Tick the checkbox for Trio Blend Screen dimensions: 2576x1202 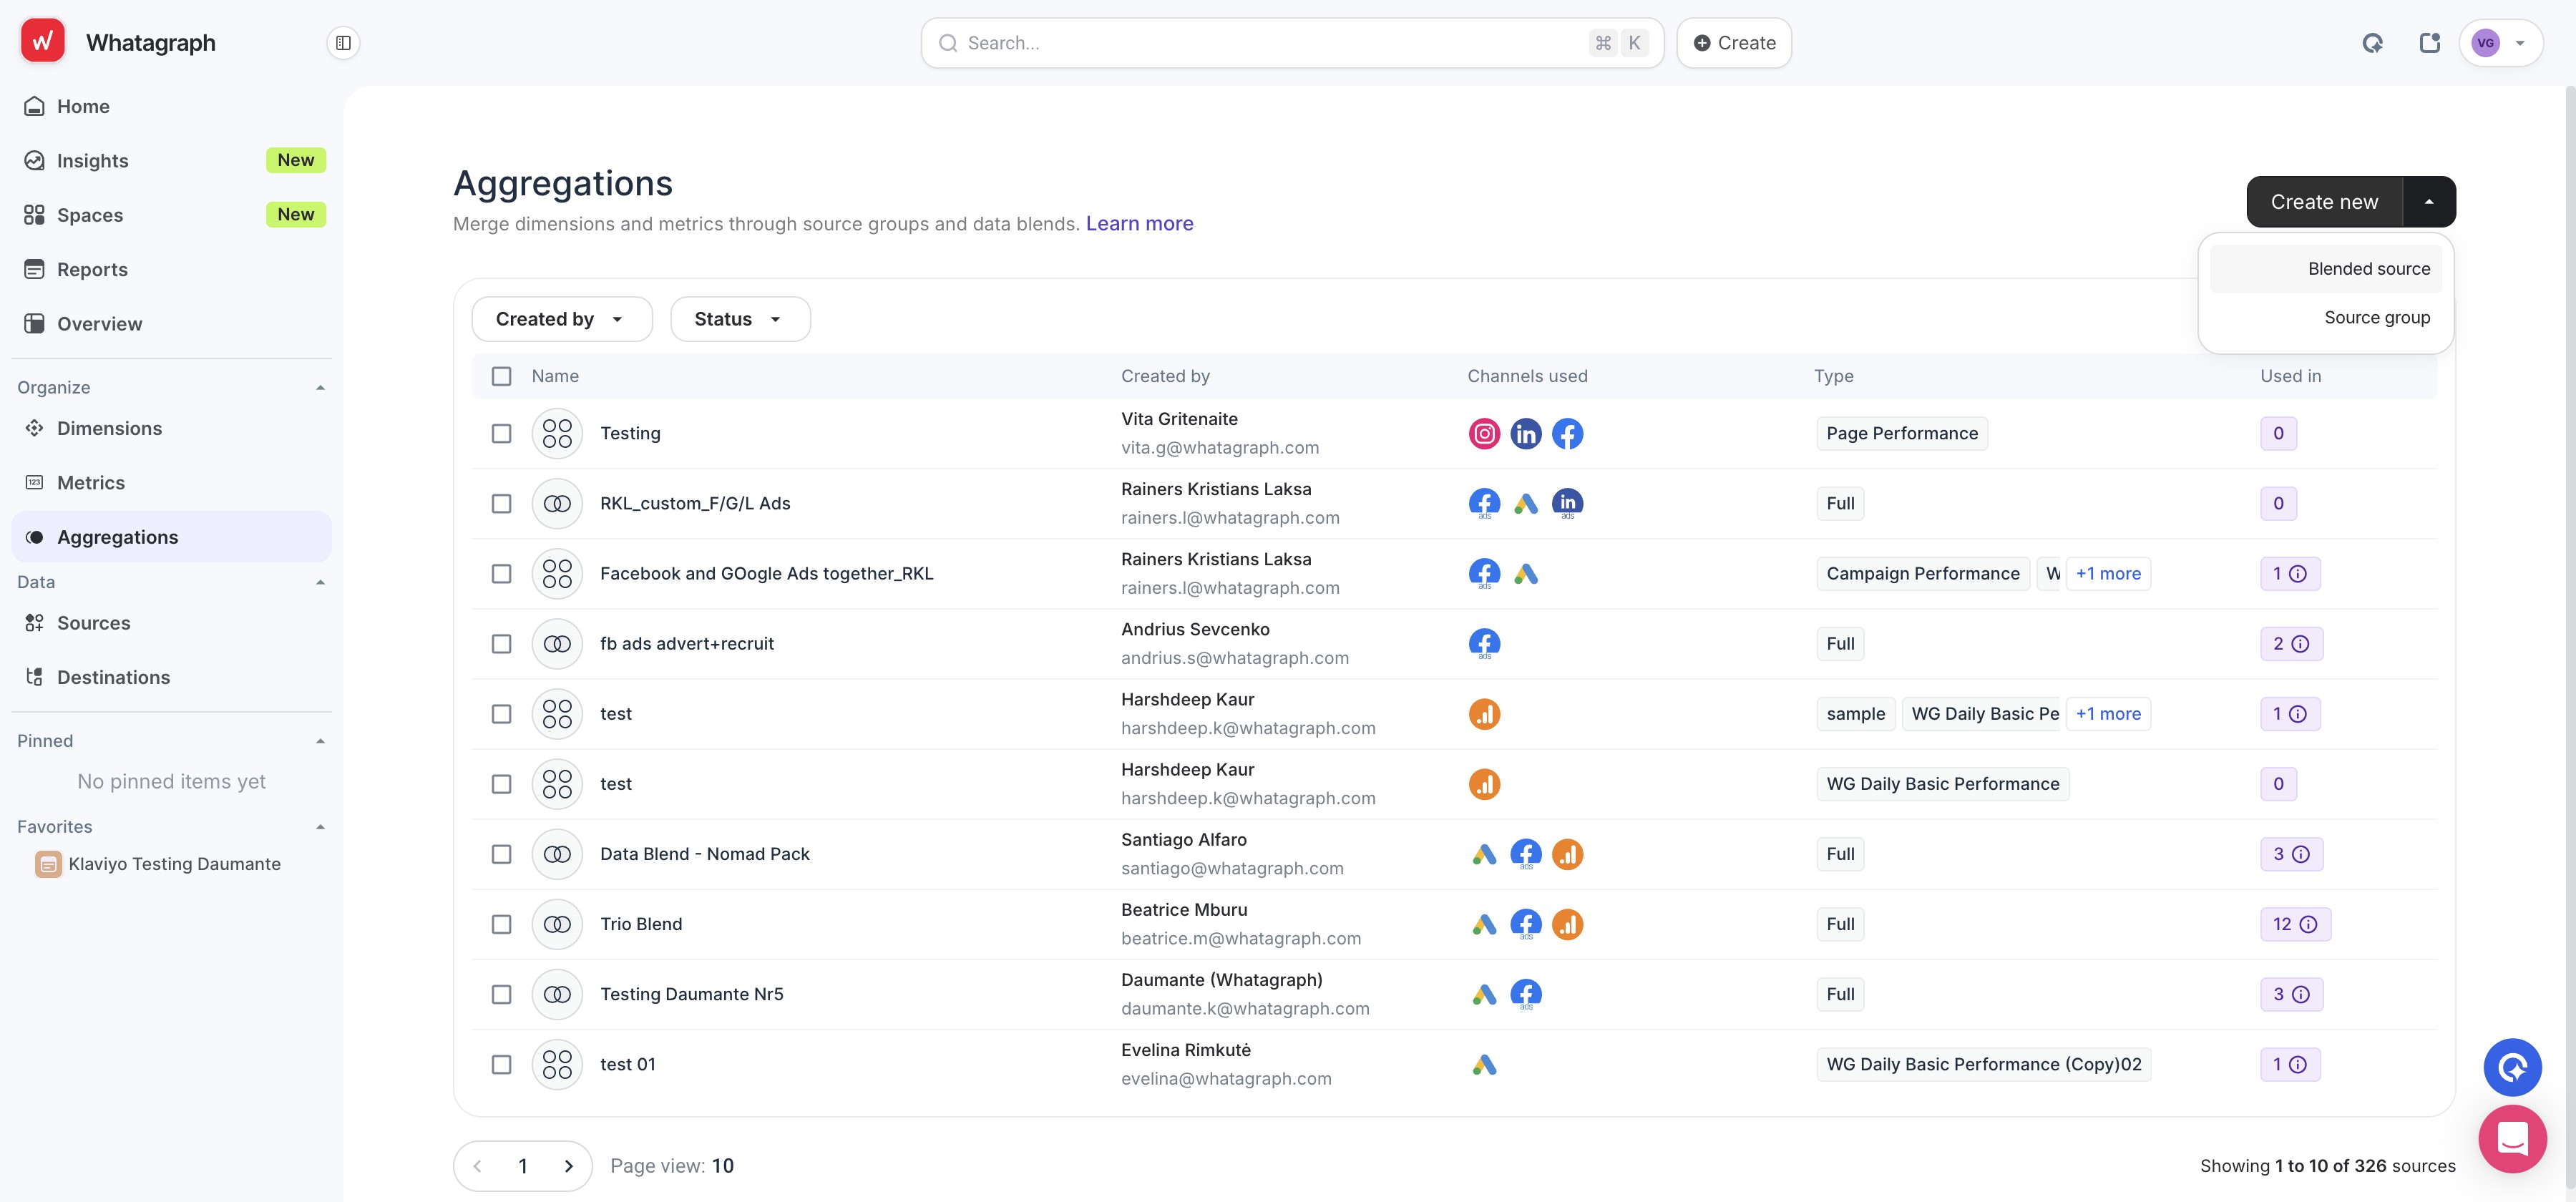pos(501,924)
